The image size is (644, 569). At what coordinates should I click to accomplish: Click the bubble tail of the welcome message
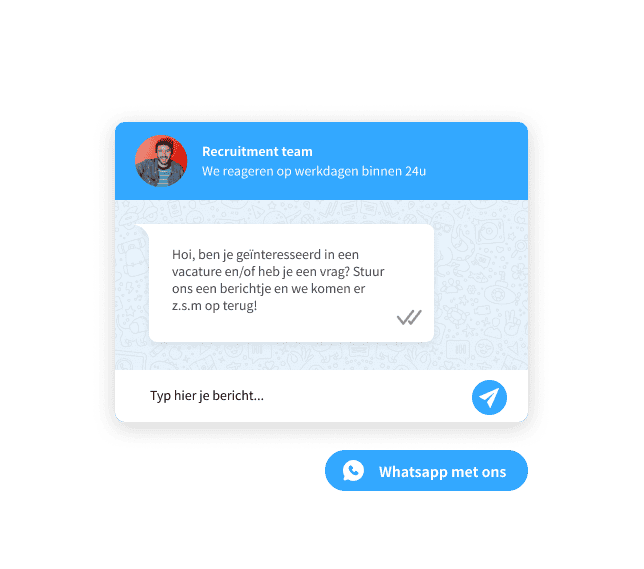pyautogui.click(x=142, y=230)
